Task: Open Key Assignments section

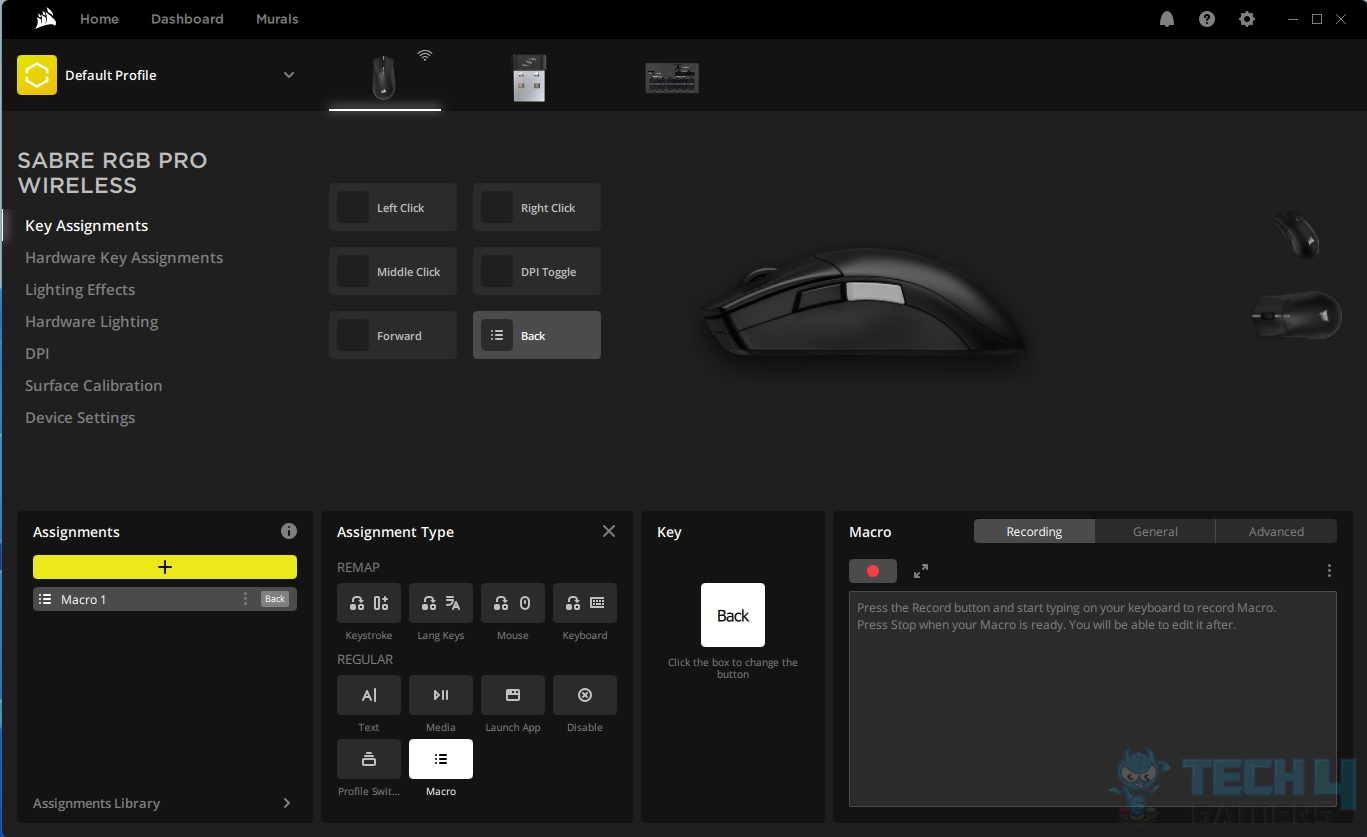Action: 87,226
